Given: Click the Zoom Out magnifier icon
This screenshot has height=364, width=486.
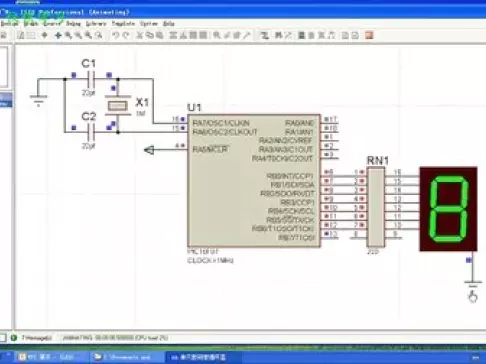Looking at the screenshot, I should [78, 35].
